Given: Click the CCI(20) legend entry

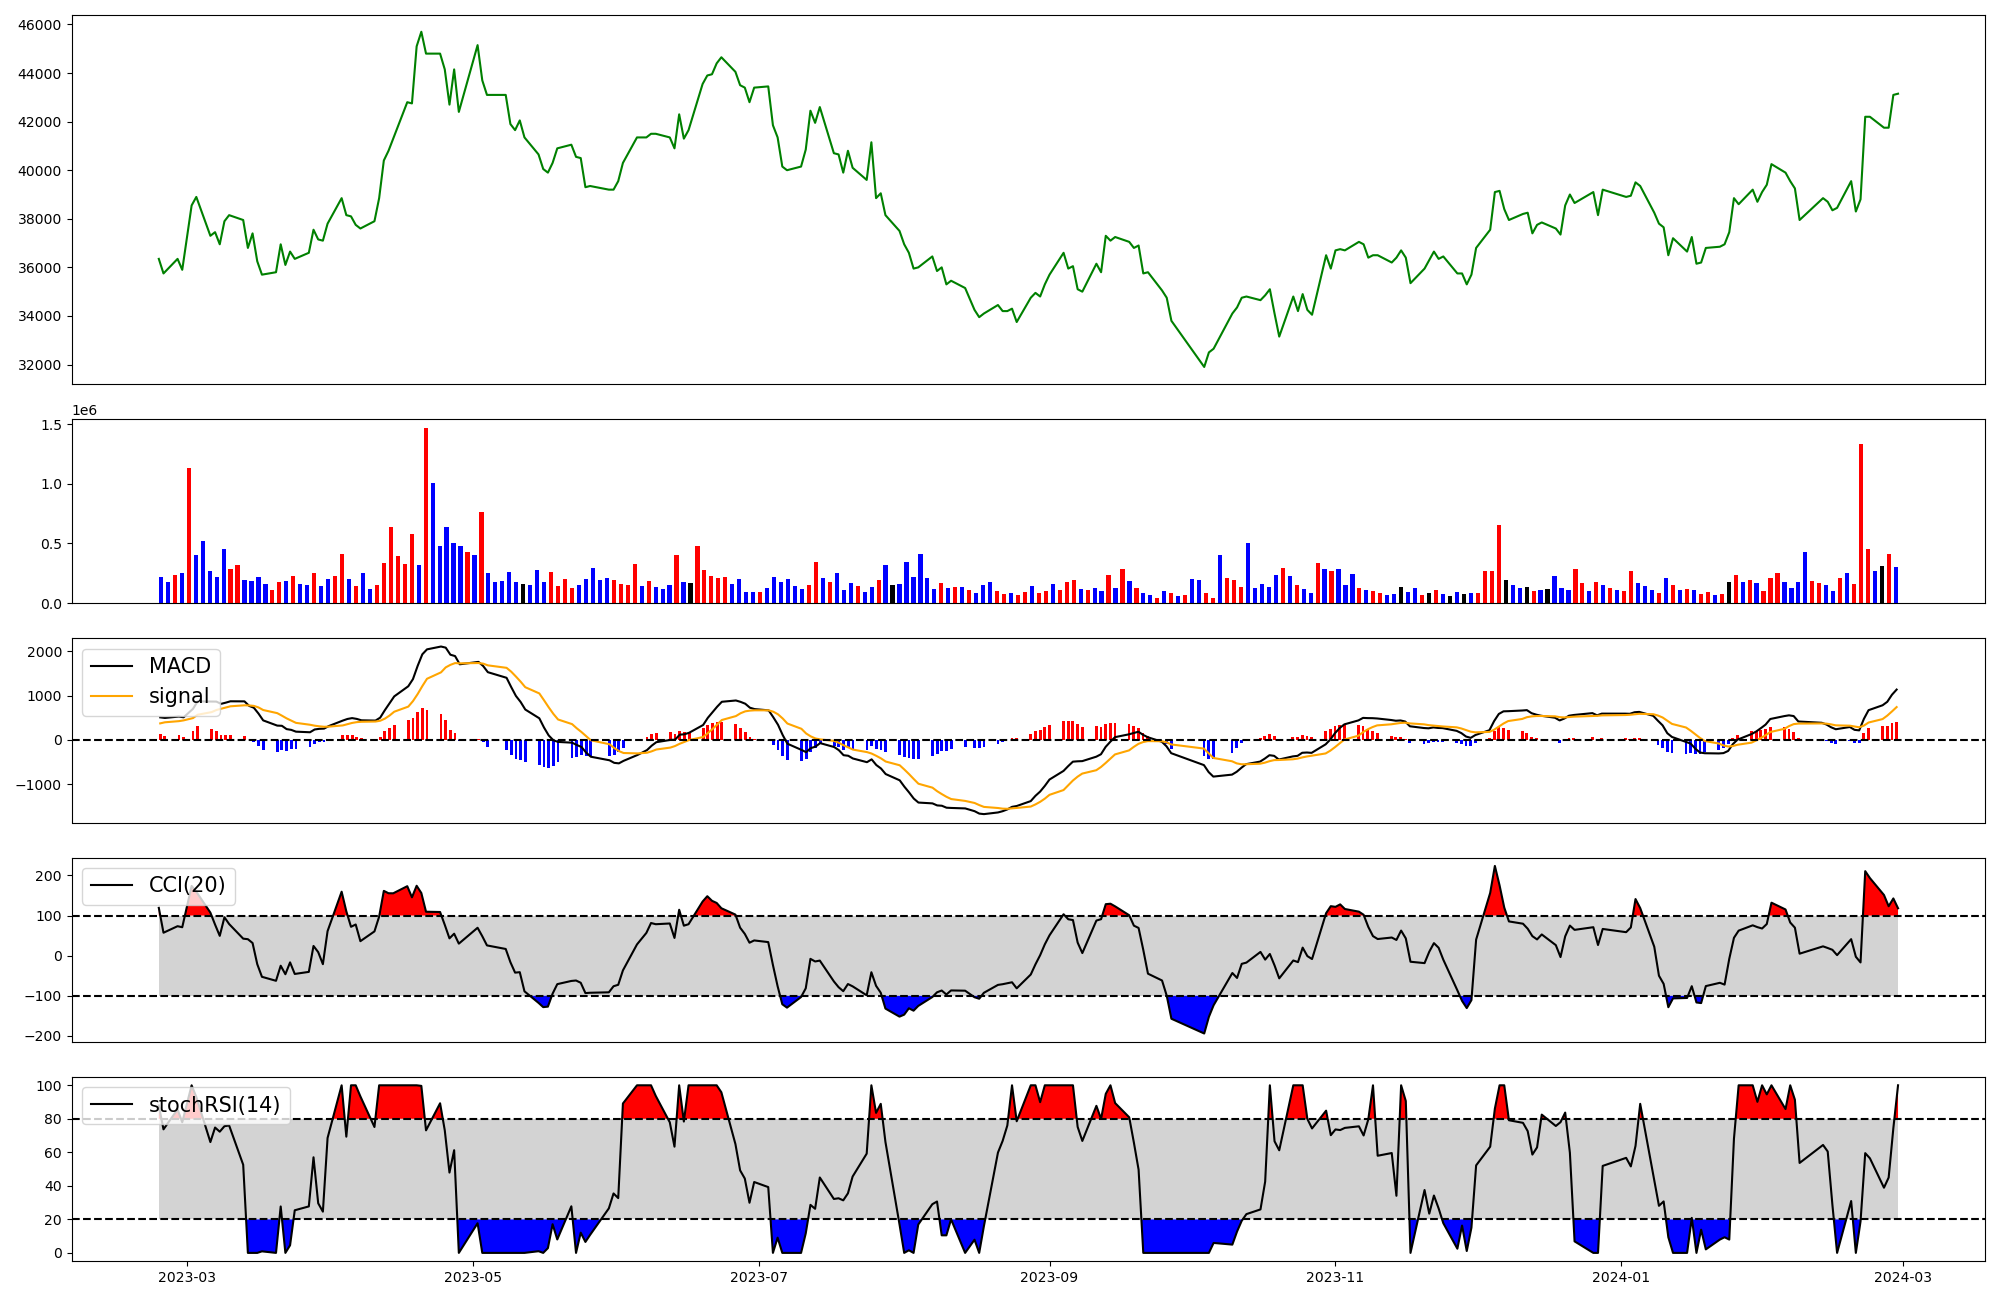Looking at the screenshot, I should point(186,885).
